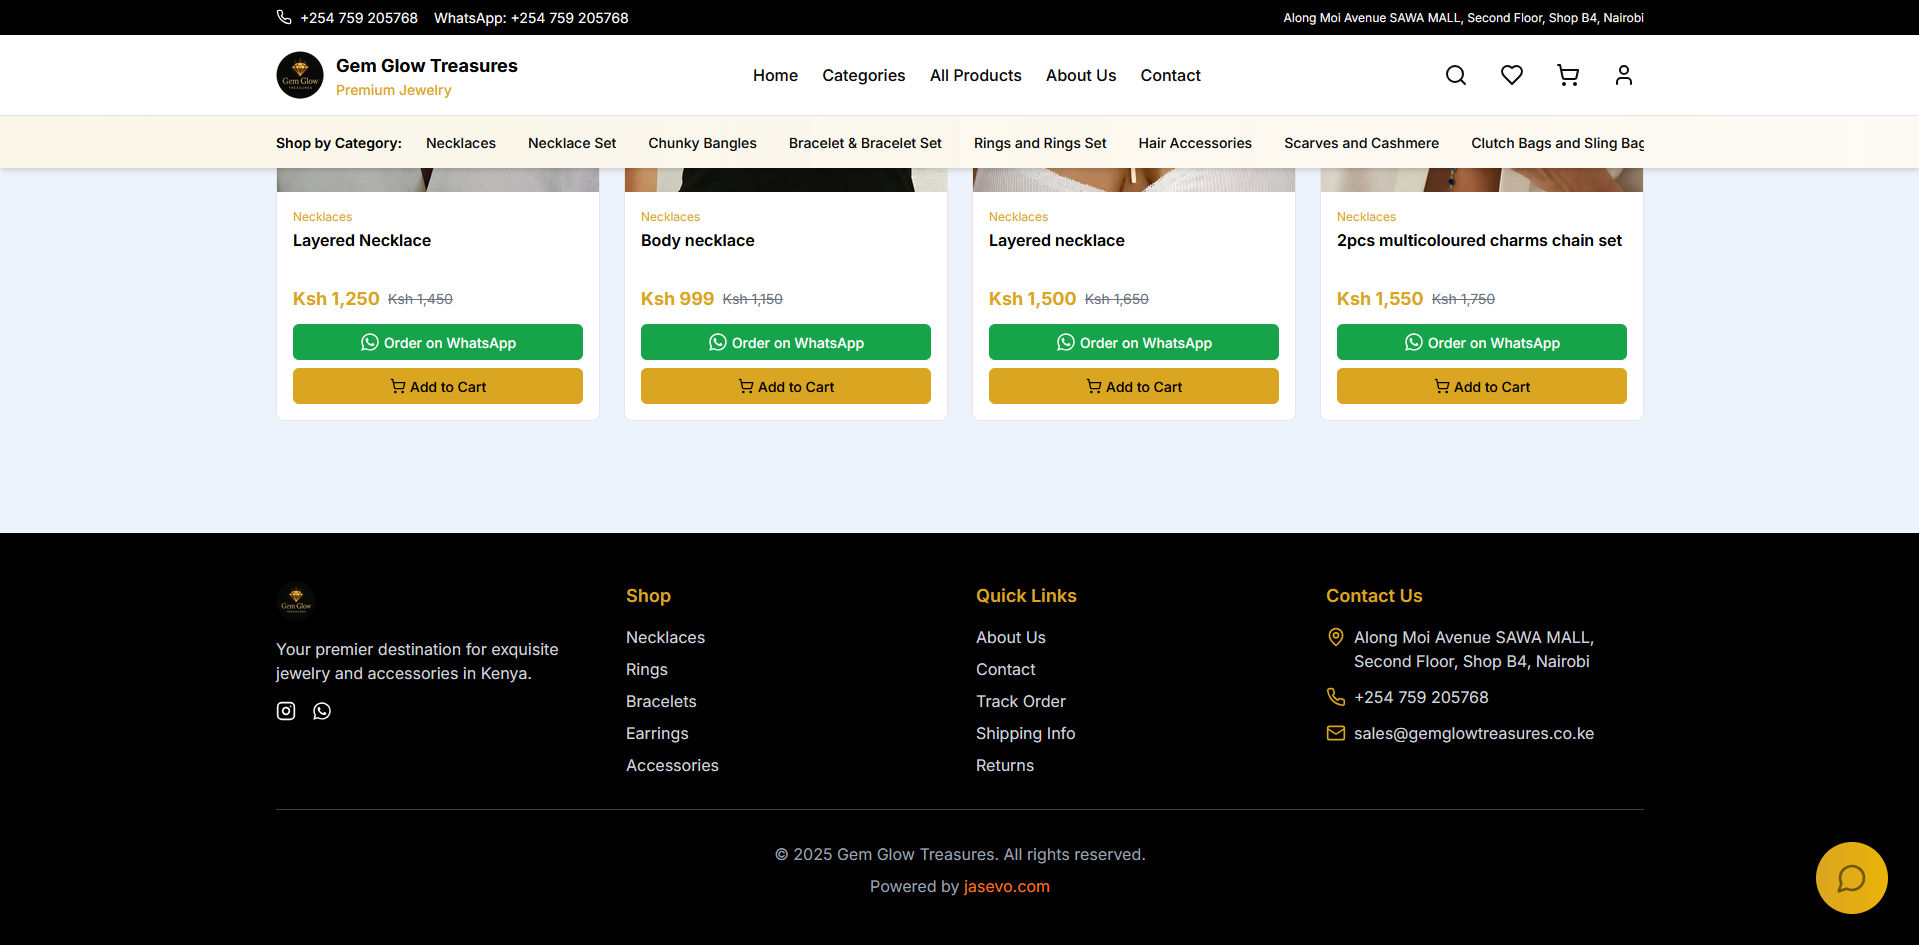Add the Layered Necklace Ksh 1,250 to cart
Image resolution: width=1919 pixels, height=945 pixels.
pos(438,386)
